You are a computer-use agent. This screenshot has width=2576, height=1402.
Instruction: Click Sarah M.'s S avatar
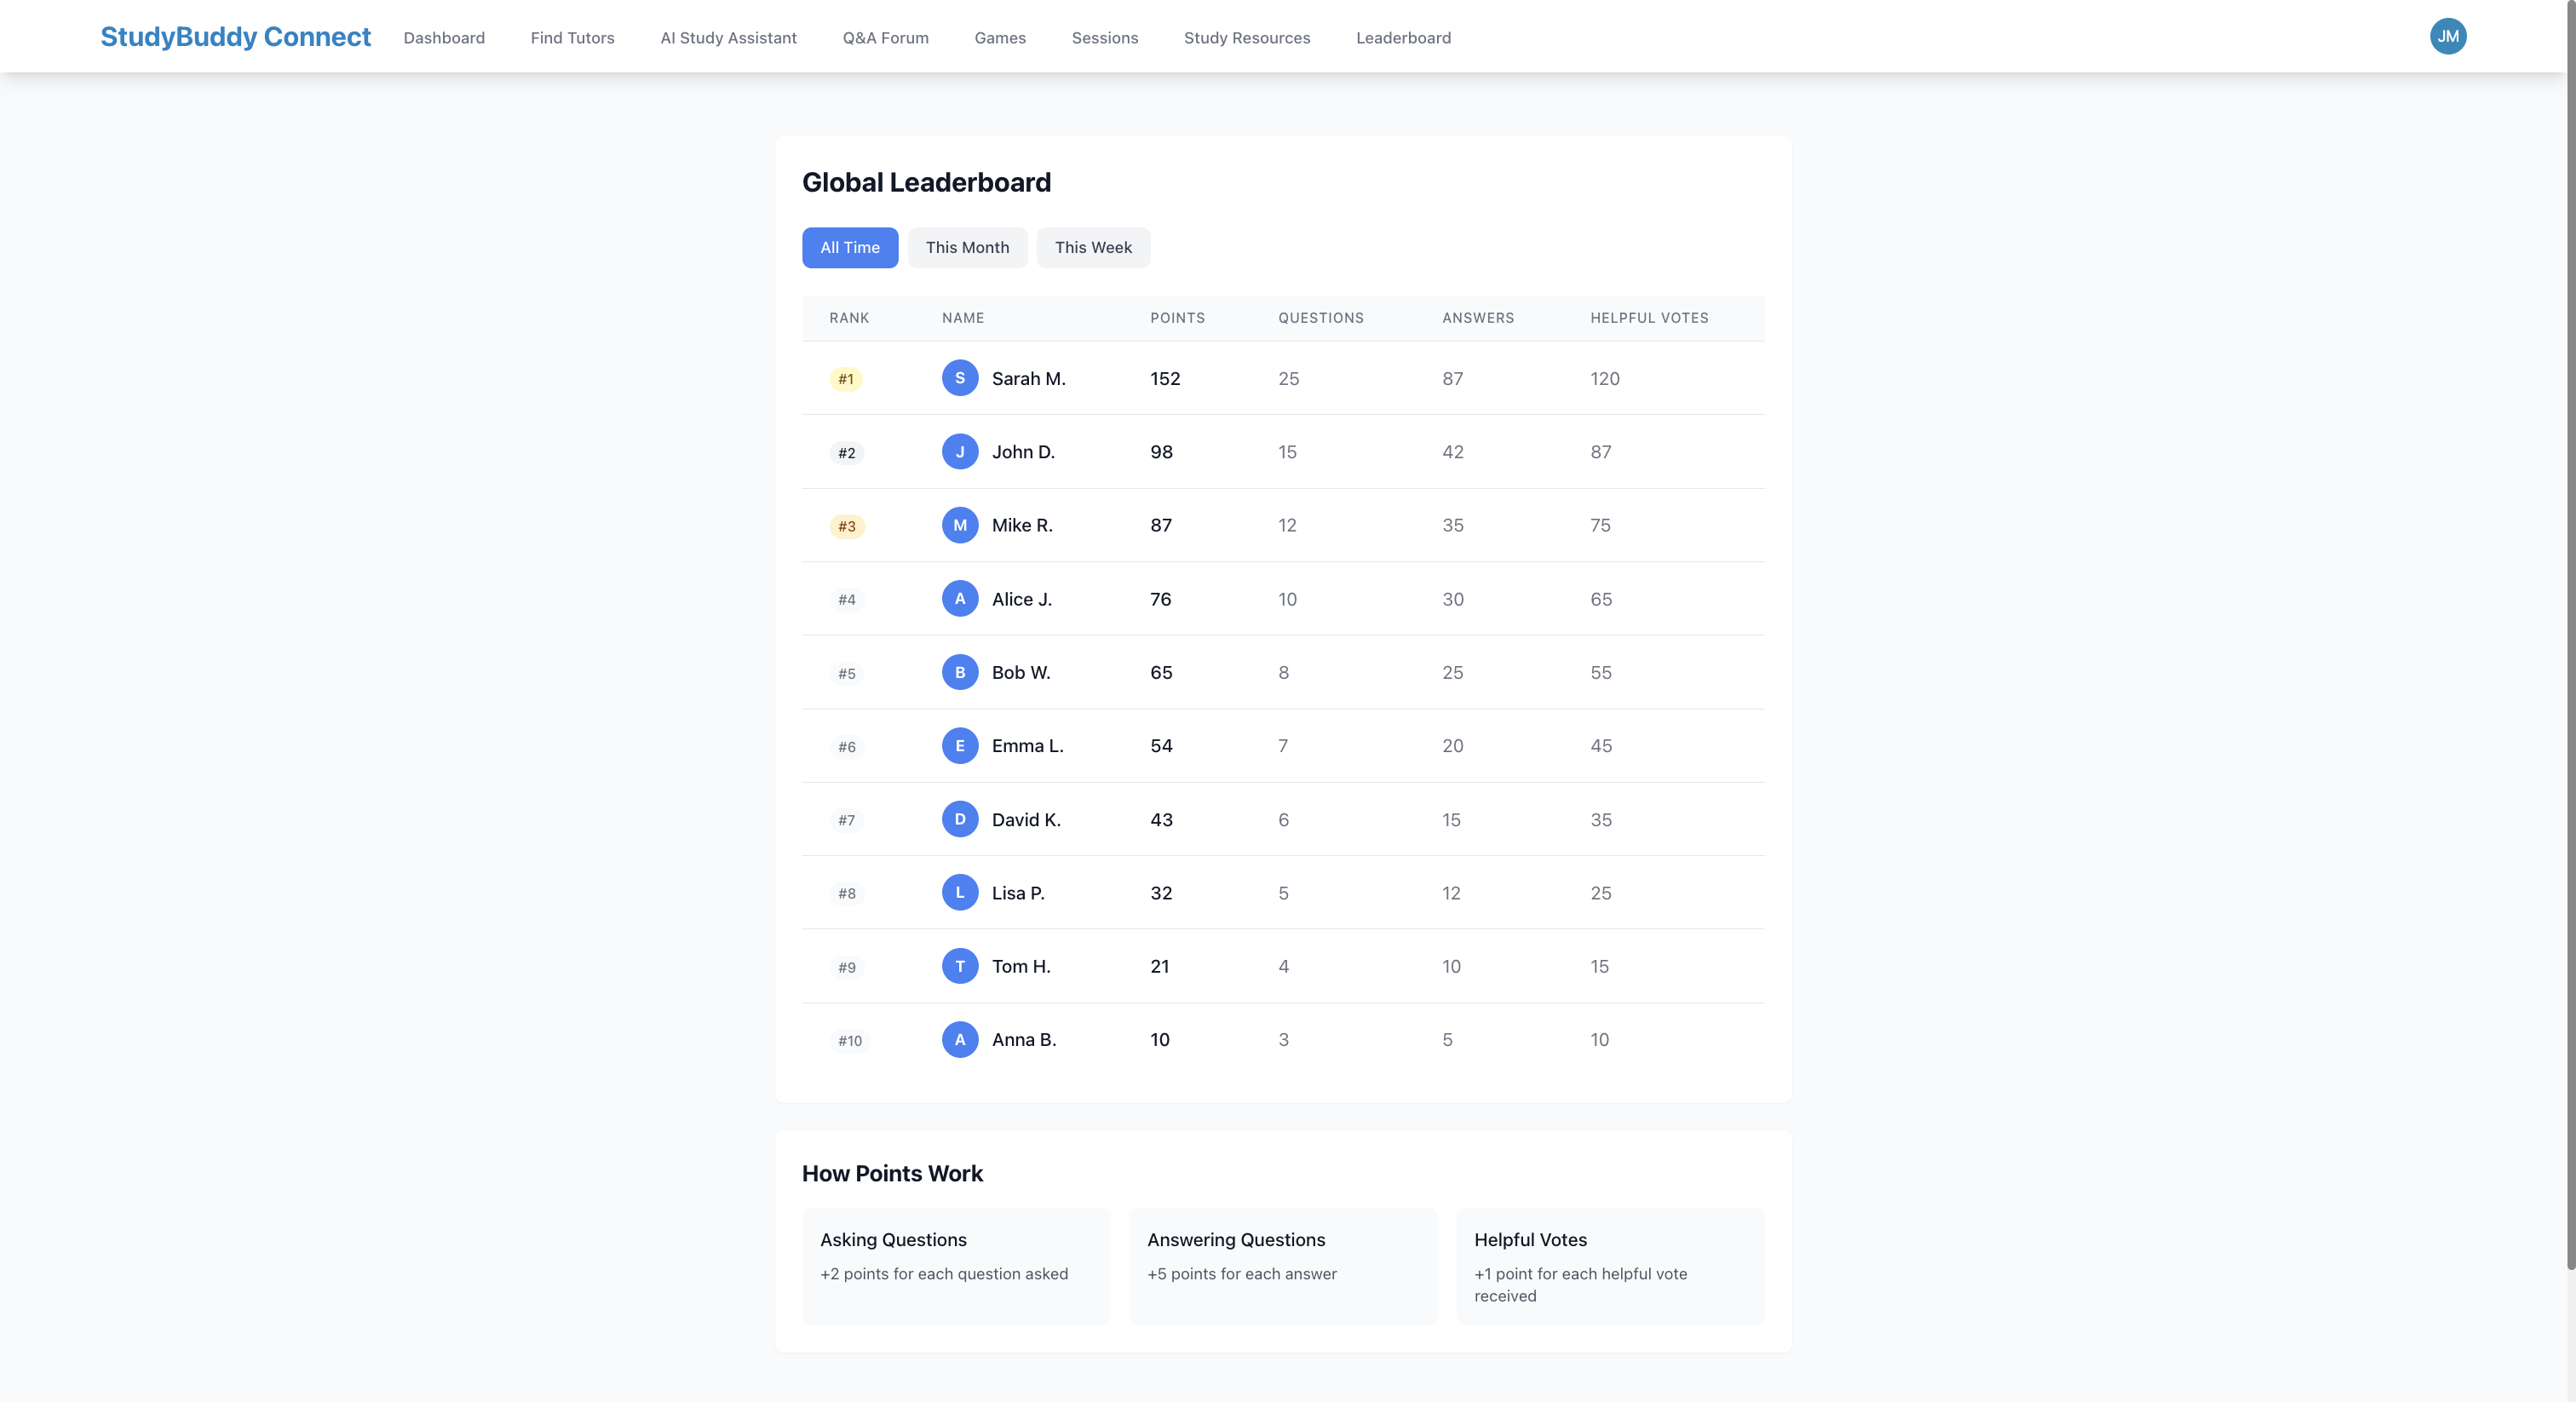[959, 378]
